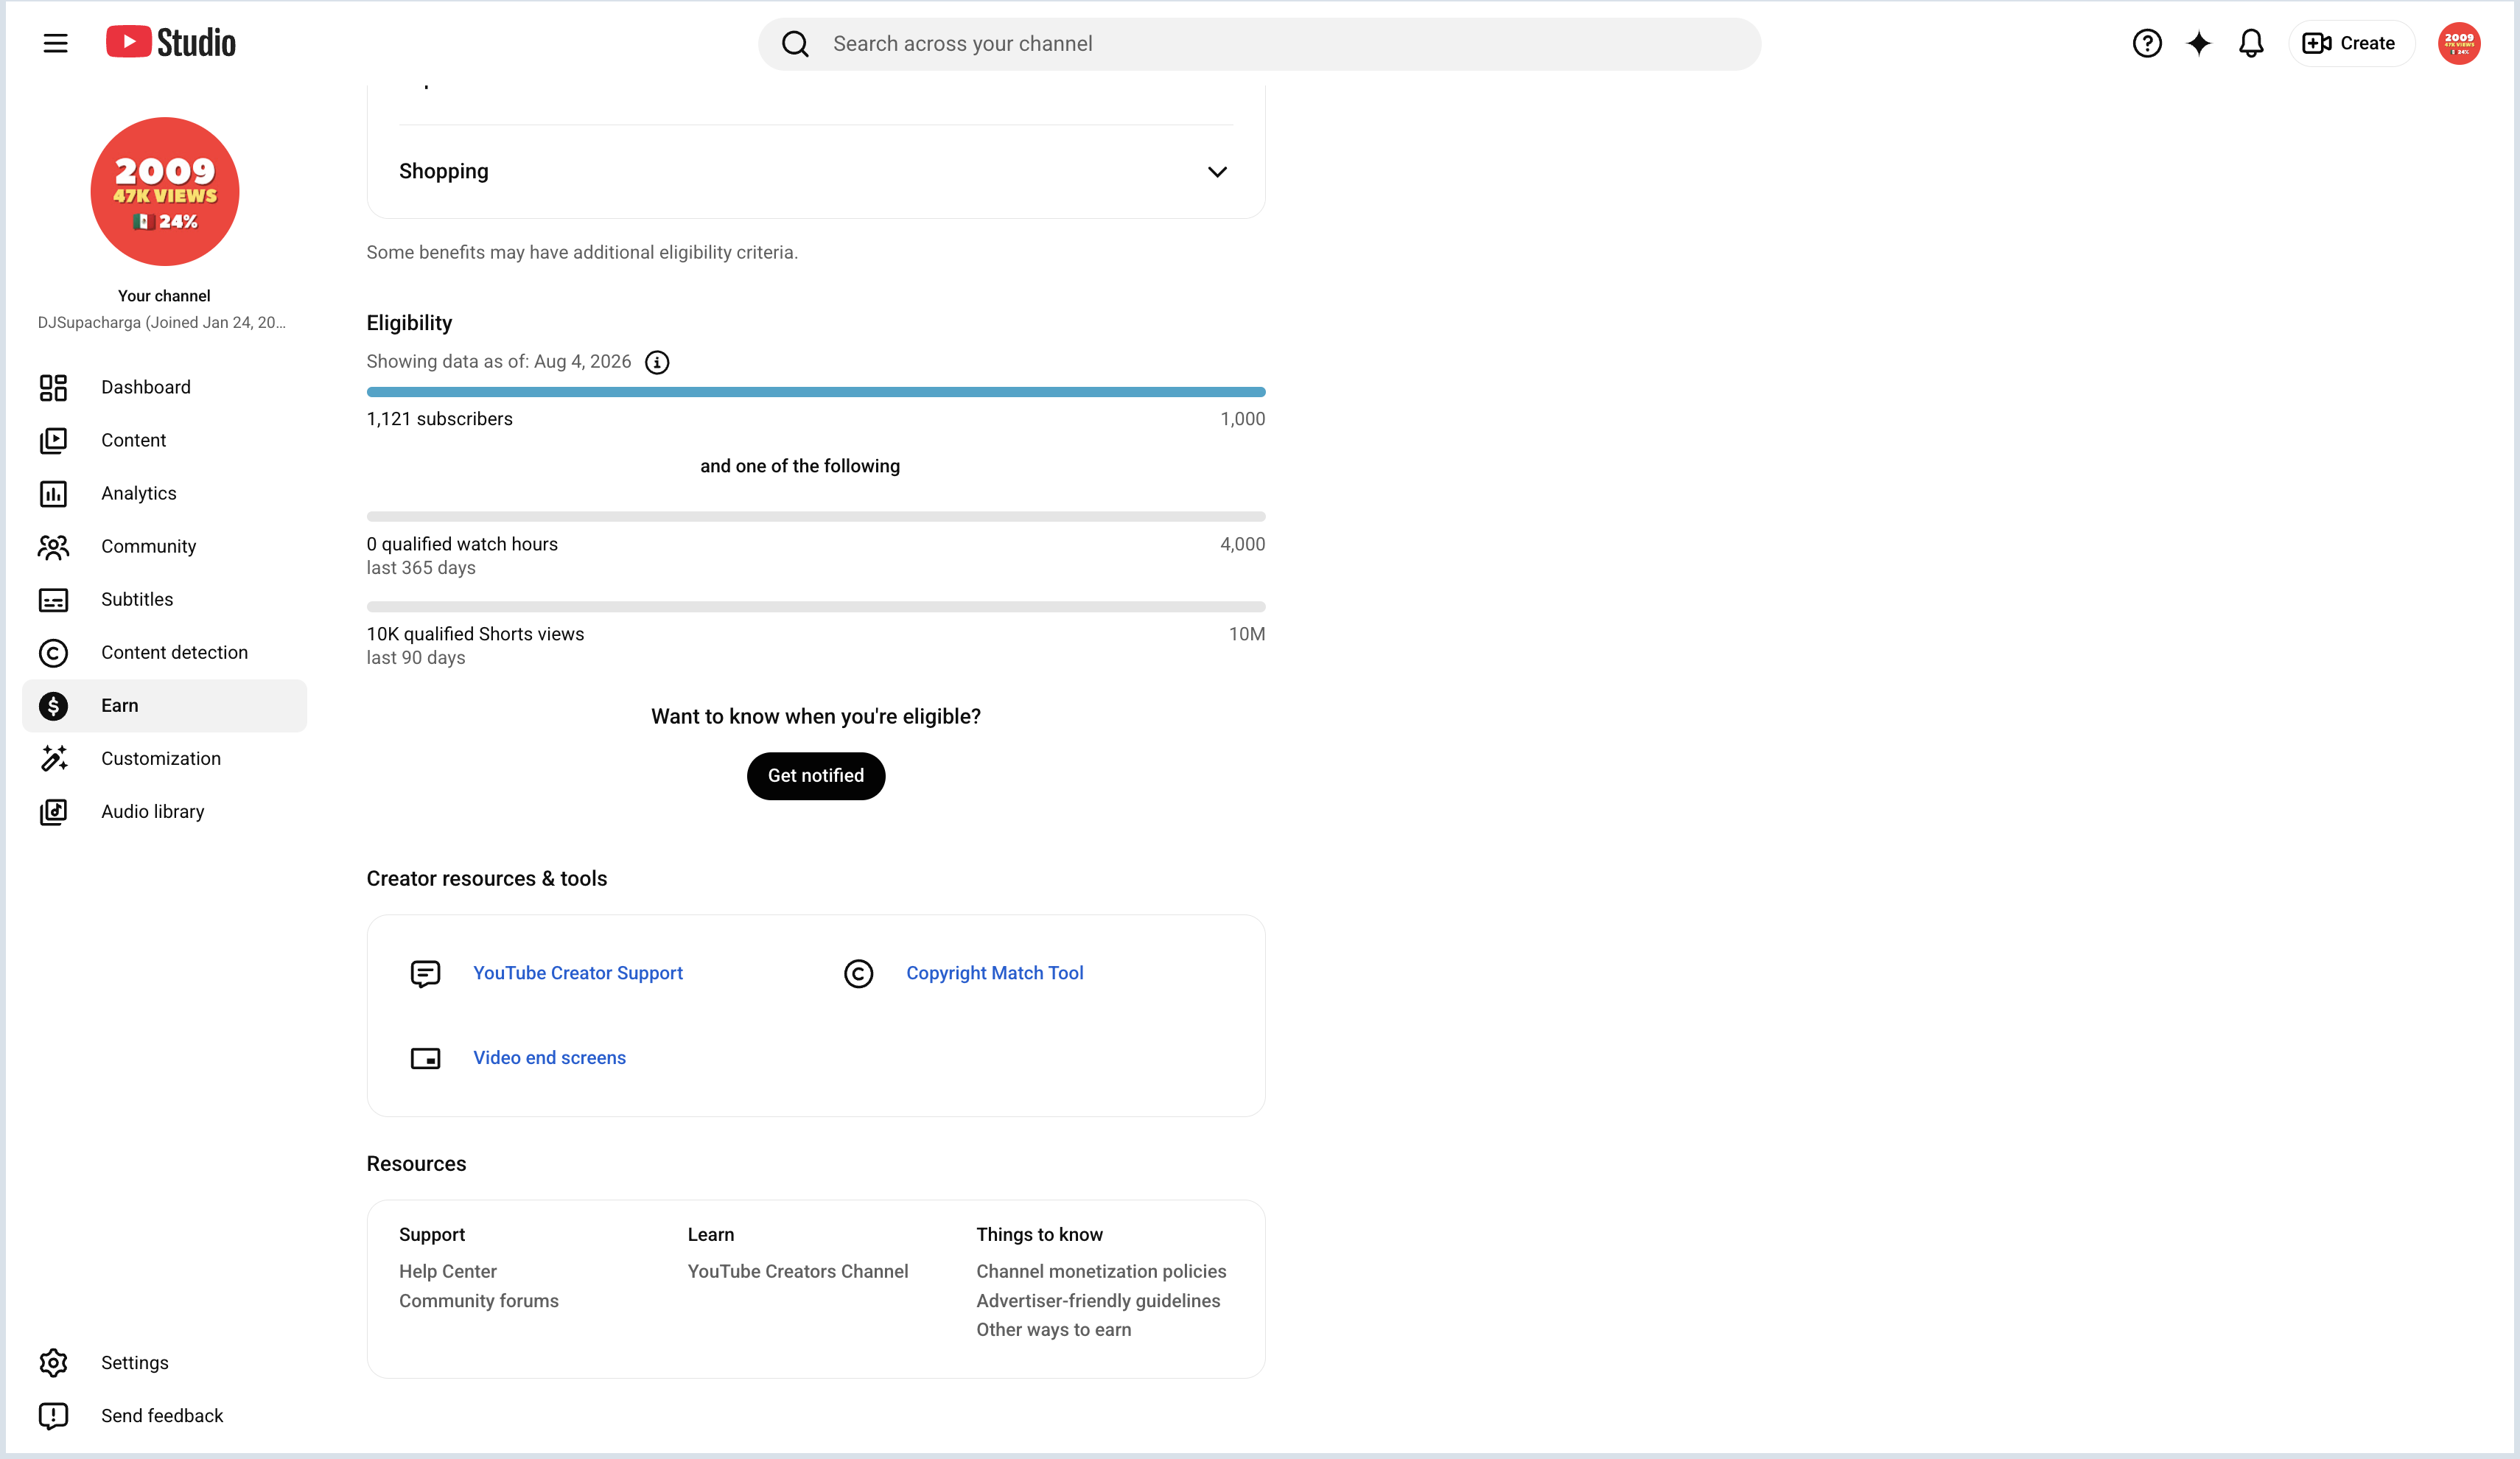This screenshot has height=1459, width=2520.
Task: Select Subtitles in the sidebar
Action: pyautogui.click(x=164, y=599)
